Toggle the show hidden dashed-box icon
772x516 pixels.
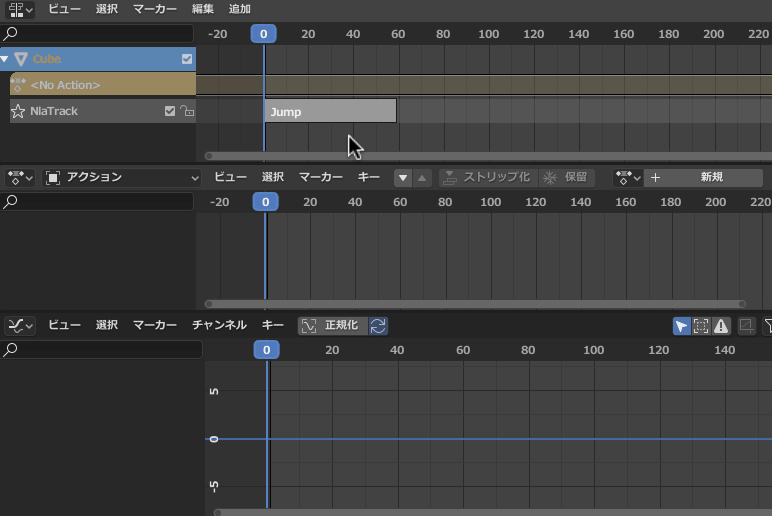point(701,326)
